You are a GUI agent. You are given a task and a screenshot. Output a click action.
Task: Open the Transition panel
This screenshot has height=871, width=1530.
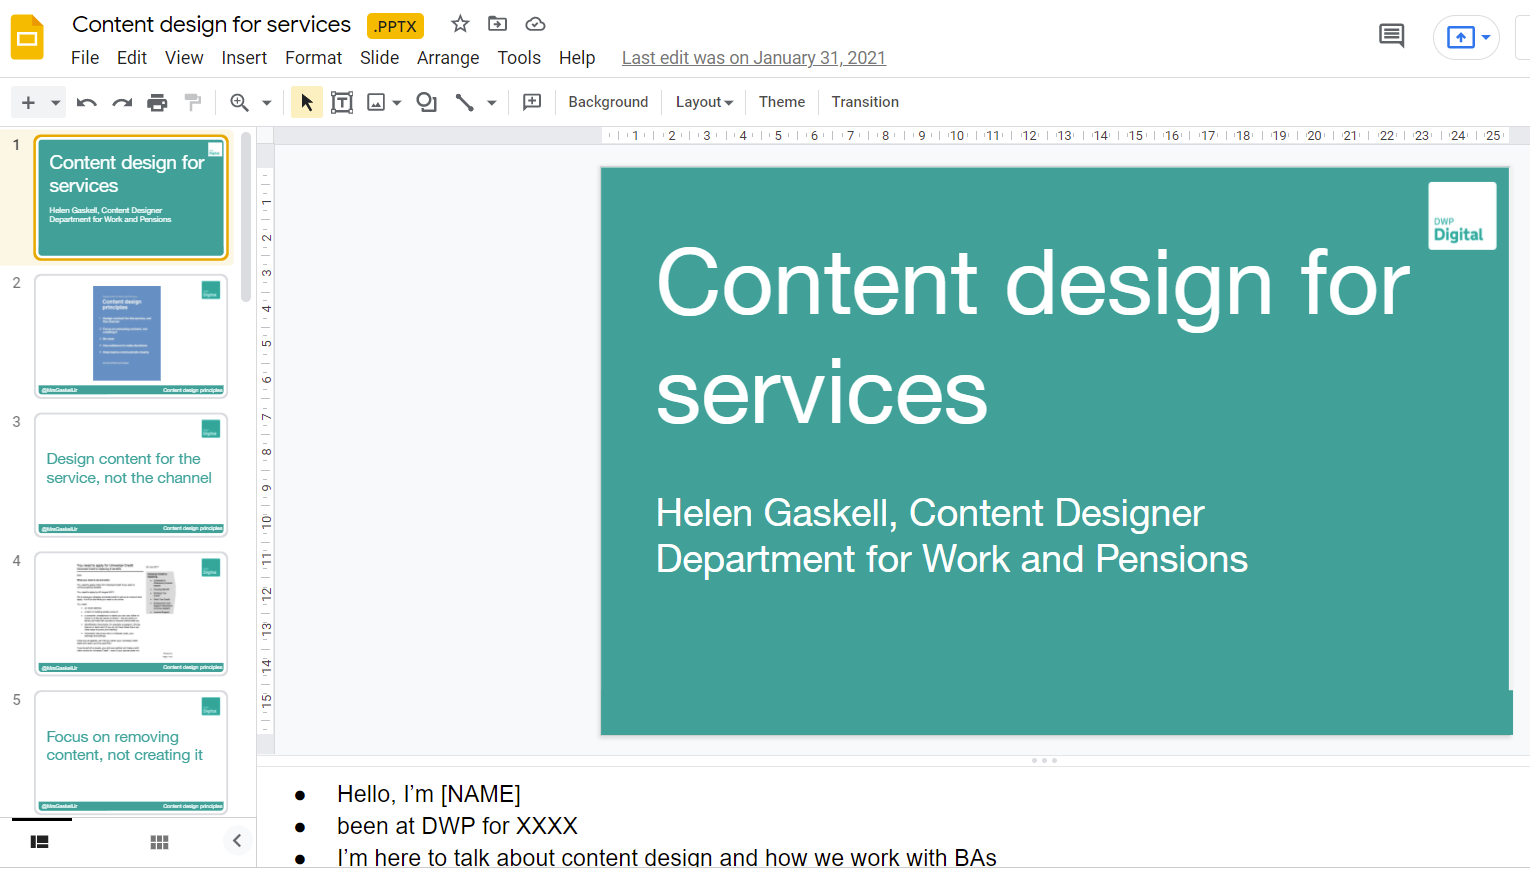864,101
